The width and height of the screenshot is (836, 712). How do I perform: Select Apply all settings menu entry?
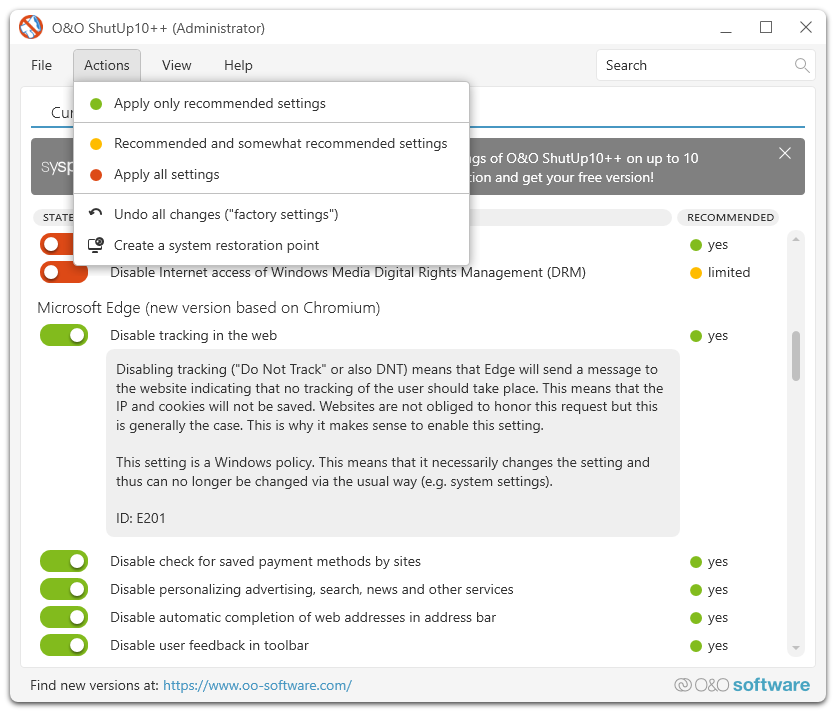pos(166,175)
